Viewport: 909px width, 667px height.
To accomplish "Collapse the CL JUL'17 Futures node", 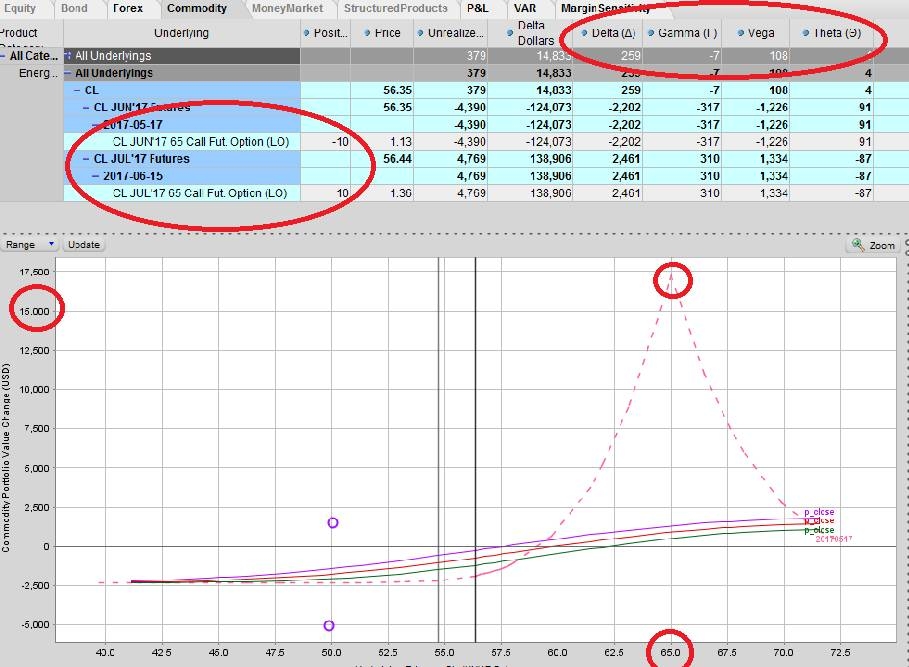I will point(86,159).
